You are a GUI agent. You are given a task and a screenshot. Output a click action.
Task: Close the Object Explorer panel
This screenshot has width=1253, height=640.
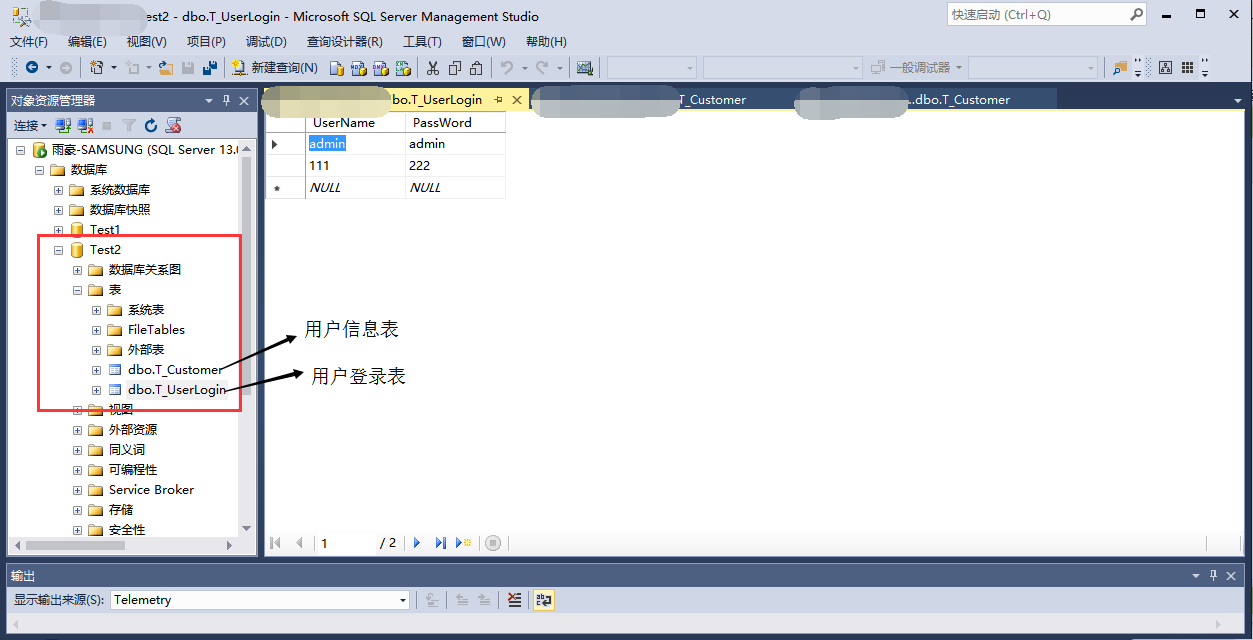pos(243,100)
